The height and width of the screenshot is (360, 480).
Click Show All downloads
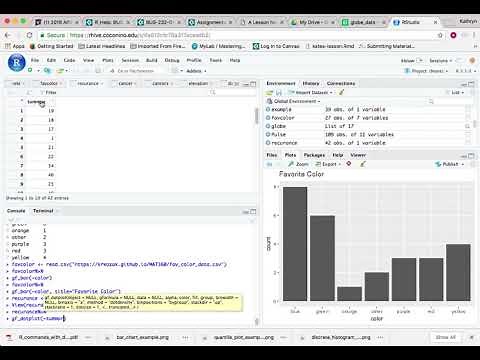(445, 337)
